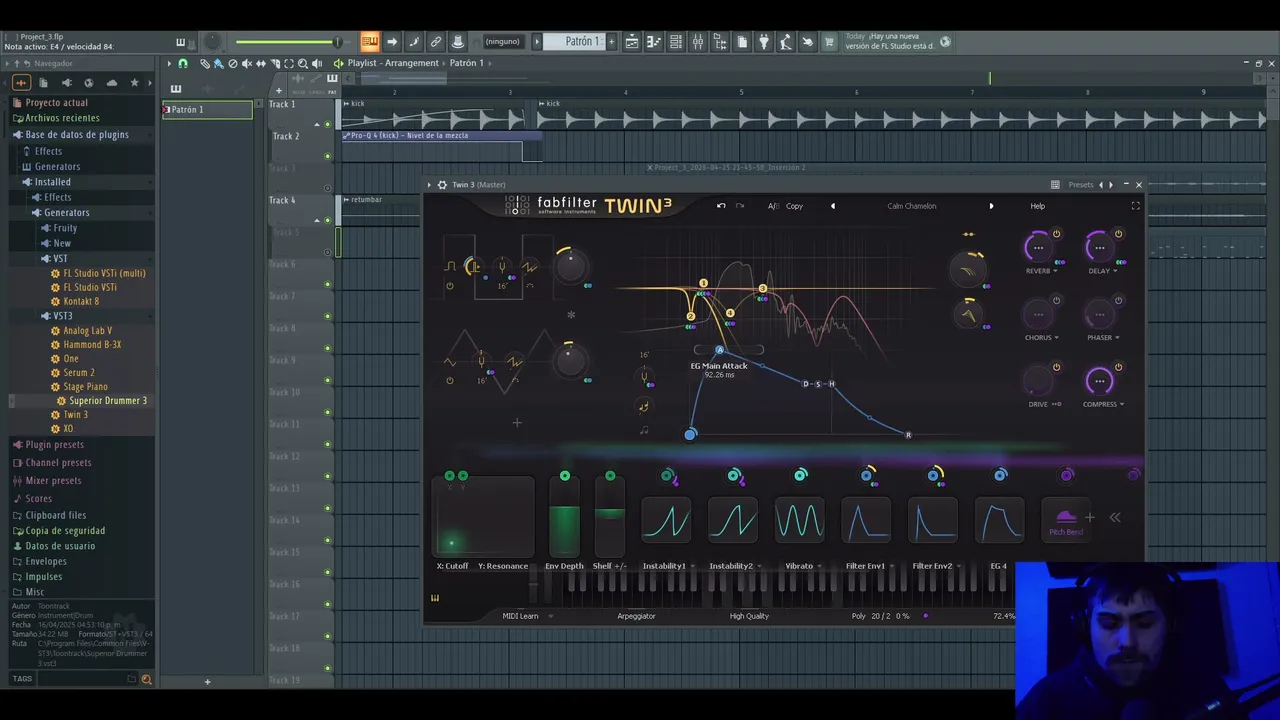The height and width of the screenshot is (720, 1280).
Task: Click Twin 3 undo arrow
Action: [721, 206]
